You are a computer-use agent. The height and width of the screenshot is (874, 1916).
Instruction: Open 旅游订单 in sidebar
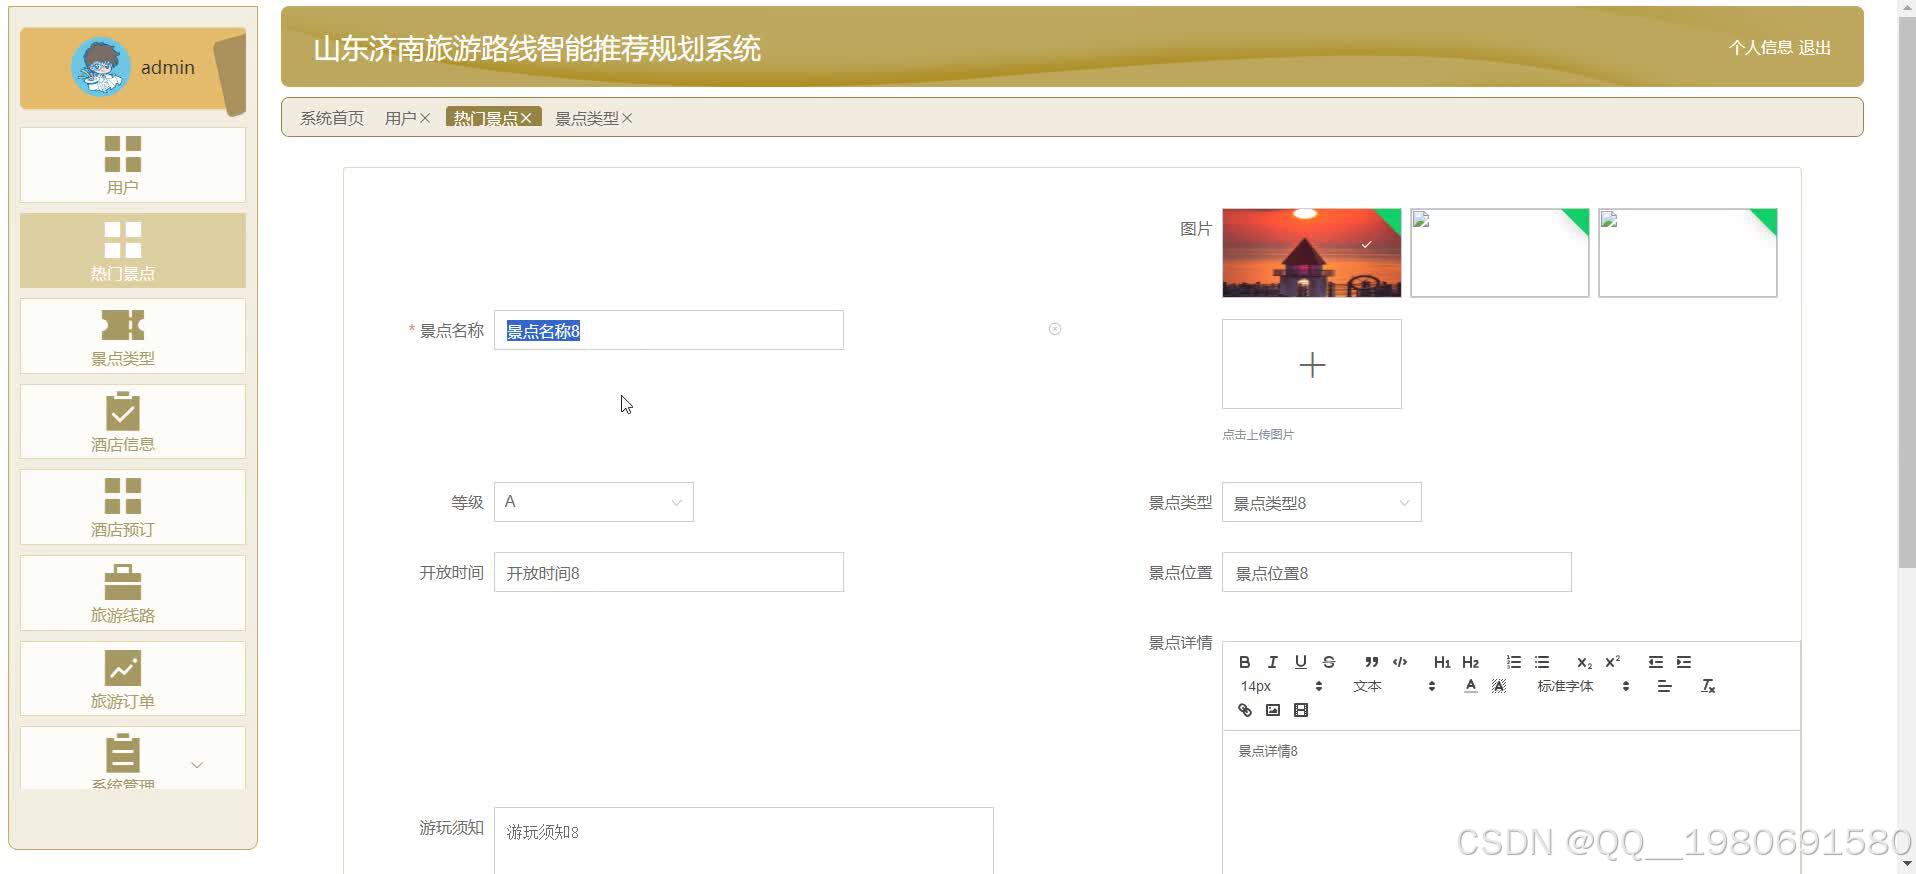(x=132, y=679)
